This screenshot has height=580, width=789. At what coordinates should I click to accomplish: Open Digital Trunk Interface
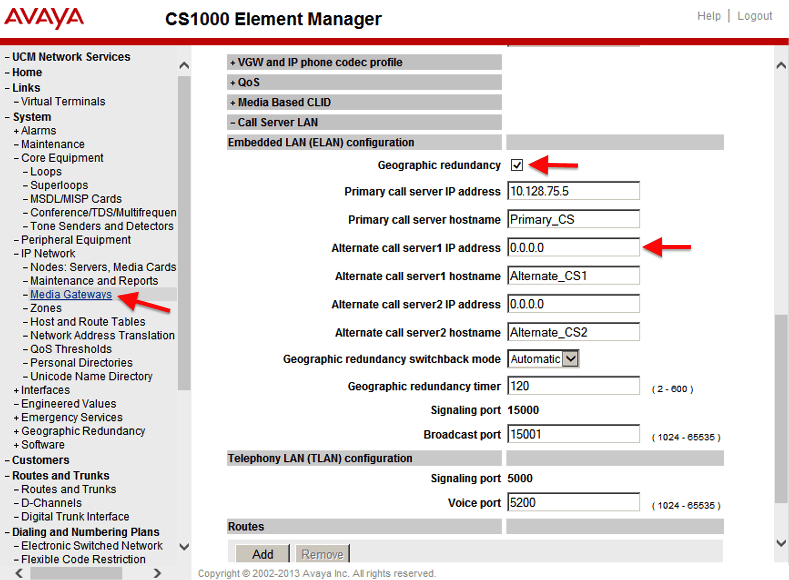[75, 517]
